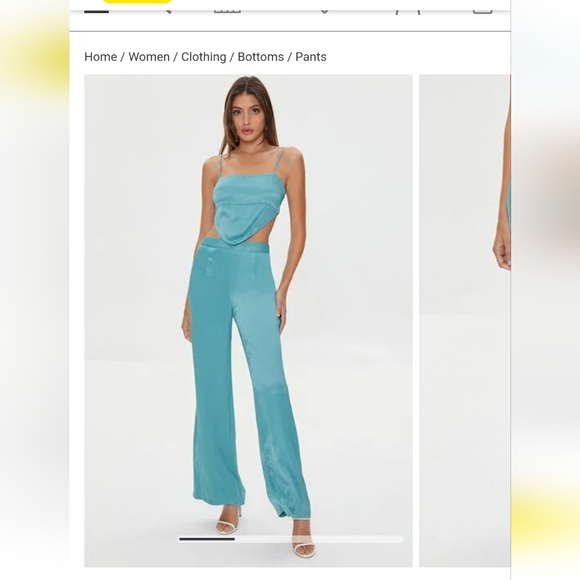Tap the teal cami top on model

tap(249, 207)
